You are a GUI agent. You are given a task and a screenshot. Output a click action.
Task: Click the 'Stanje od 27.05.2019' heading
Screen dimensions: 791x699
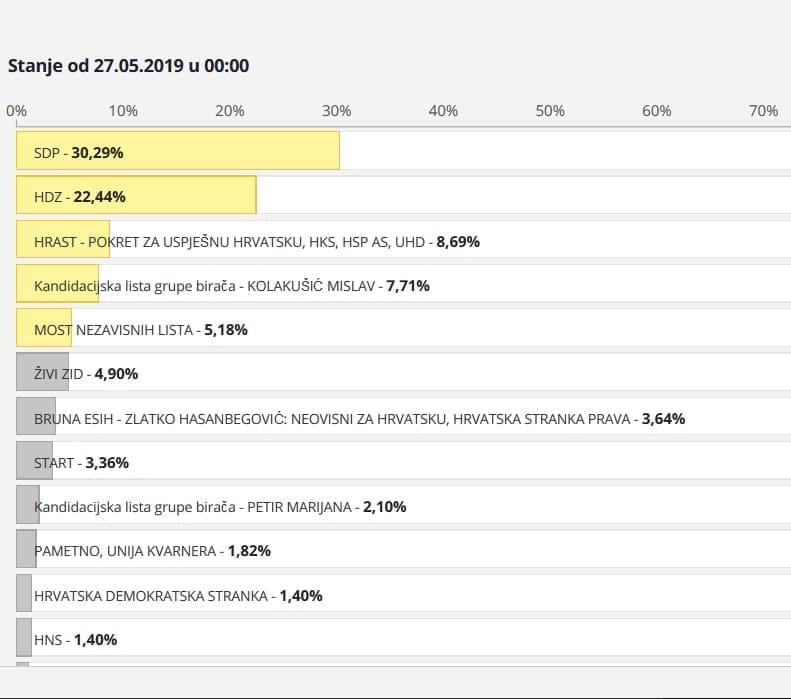(129, 66)
